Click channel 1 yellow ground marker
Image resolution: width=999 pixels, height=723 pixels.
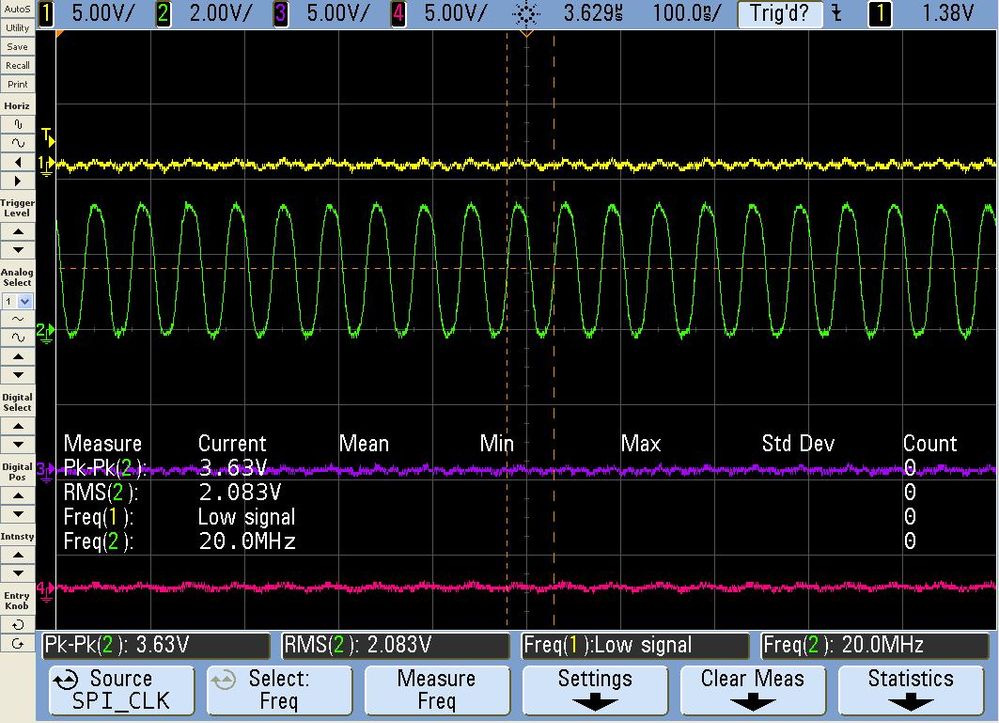pos(45,166)
